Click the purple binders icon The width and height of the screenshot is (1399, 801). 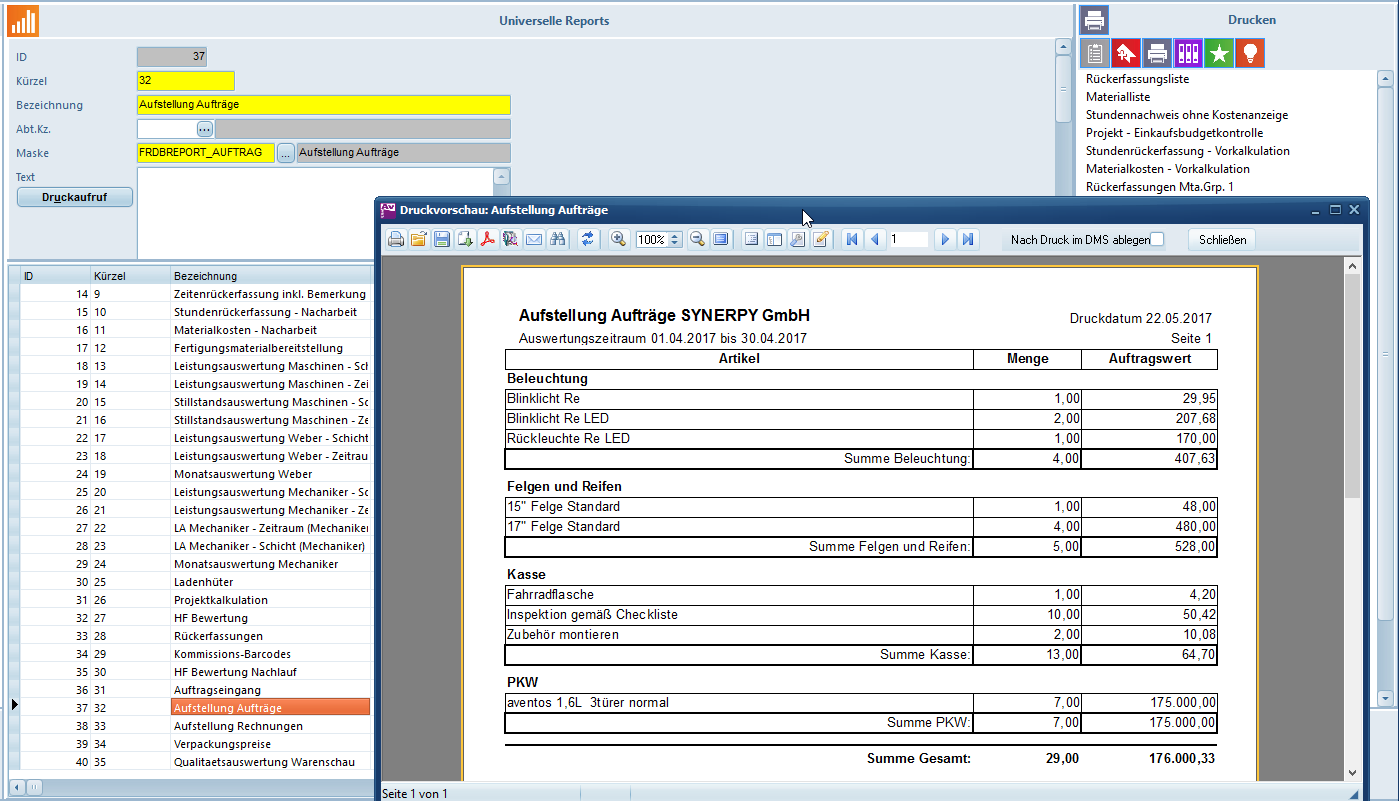1187,54
